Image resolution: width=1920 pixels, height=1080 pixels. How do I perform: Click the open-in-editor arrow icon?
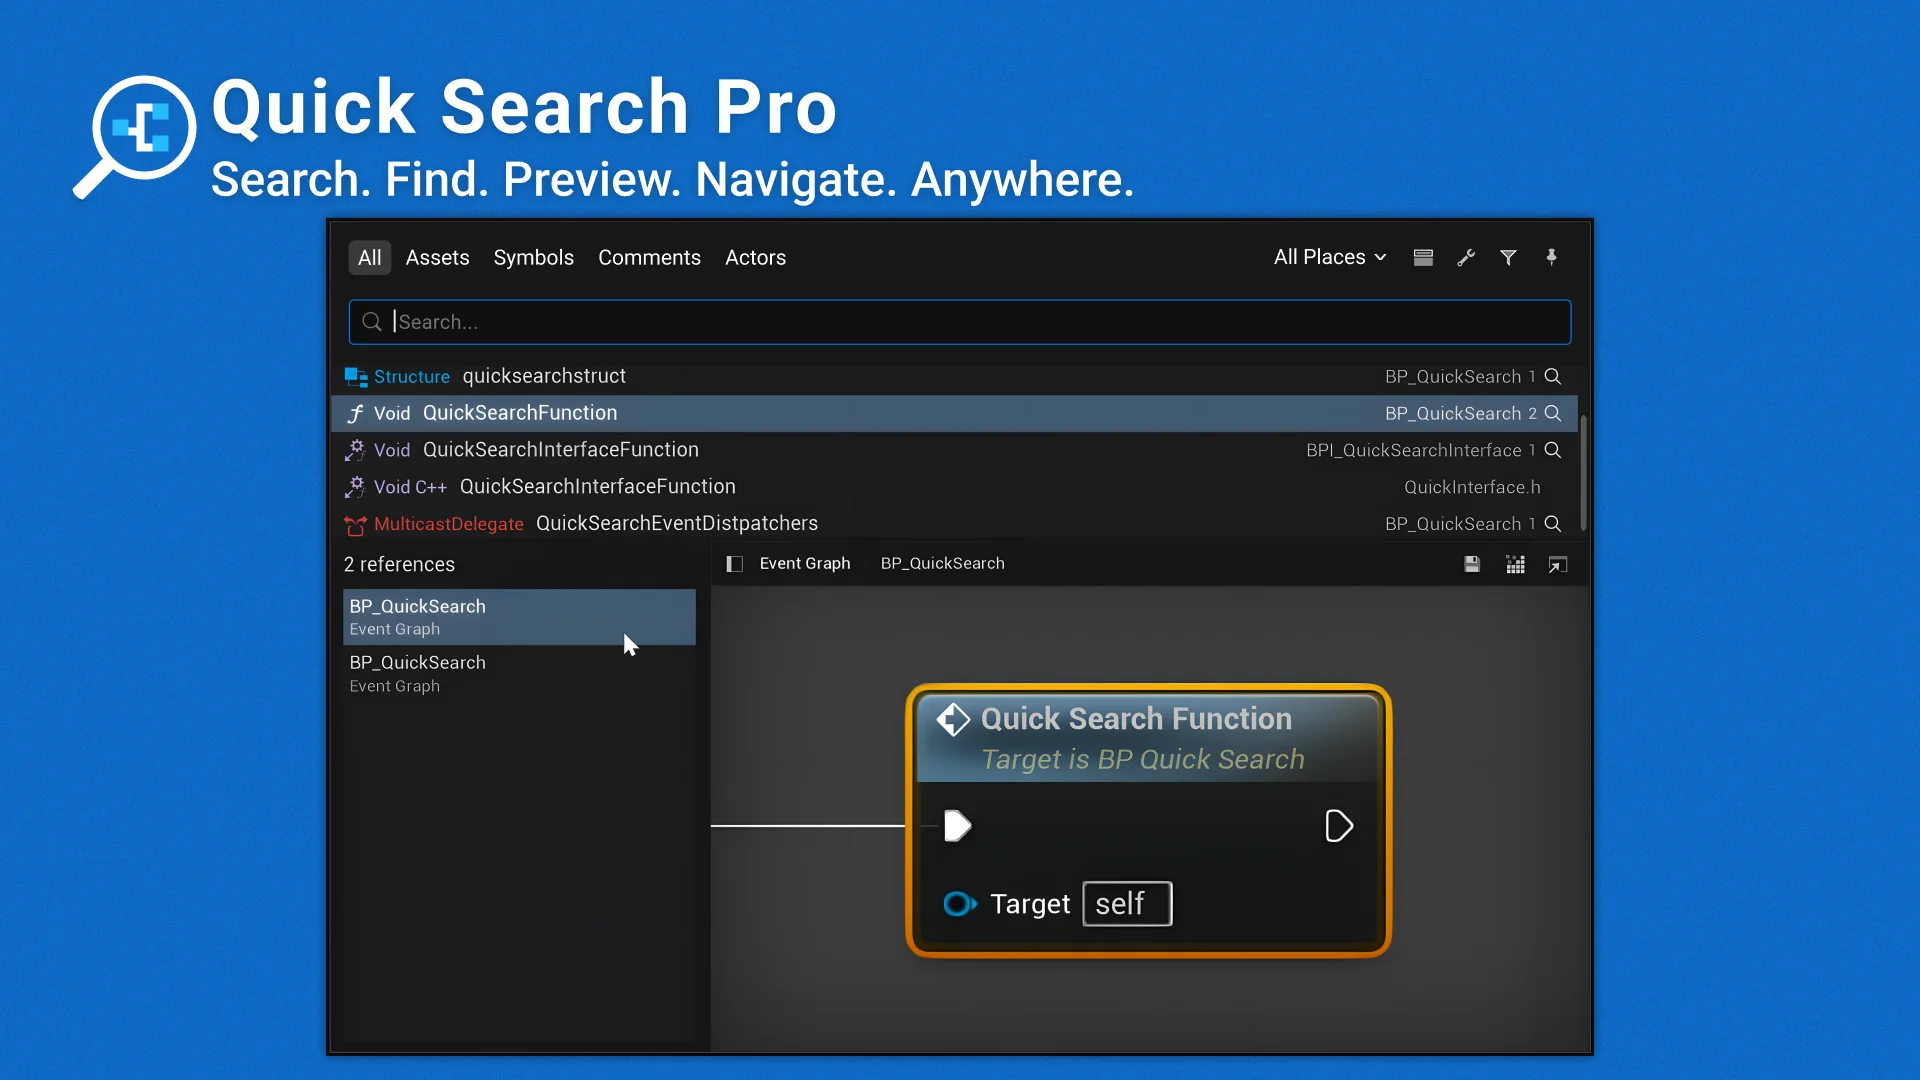point(1558,565)
